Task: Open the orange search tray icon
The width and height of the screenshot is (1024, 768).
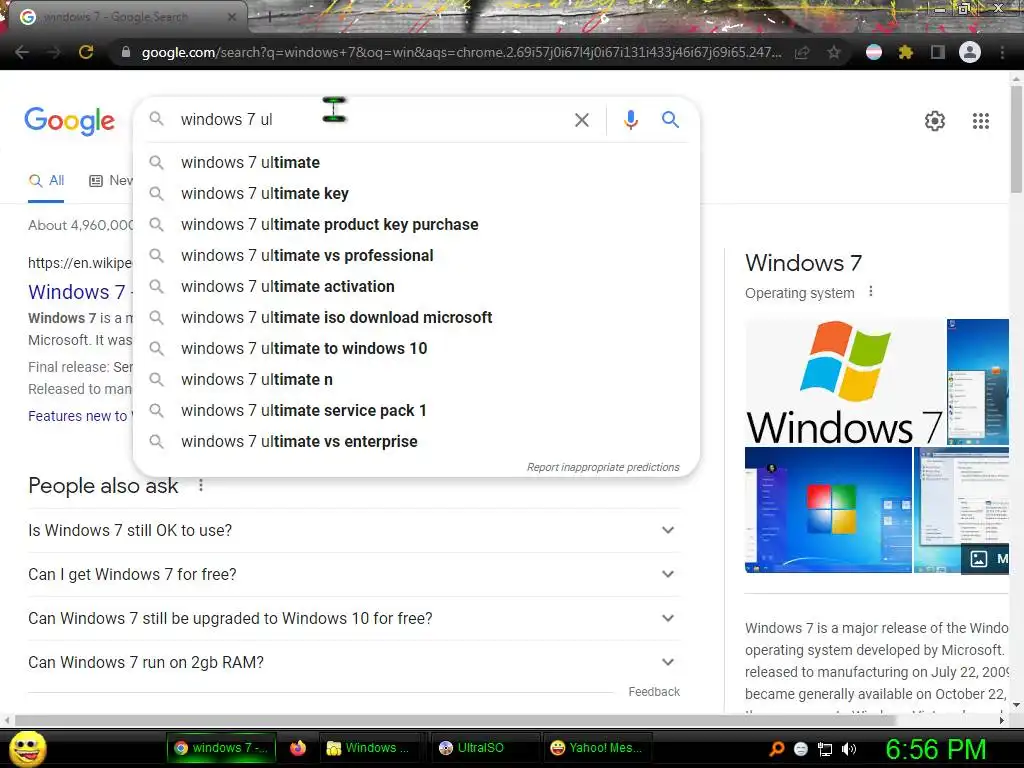Action: pyautogui.click(x=776, y=748)
